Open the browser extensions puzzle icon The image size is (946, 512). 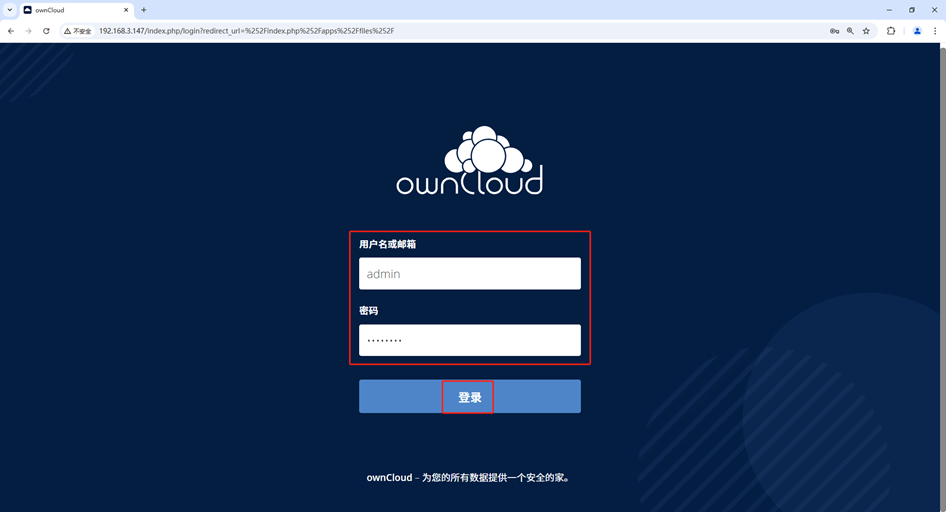click(x=891, y=31)
